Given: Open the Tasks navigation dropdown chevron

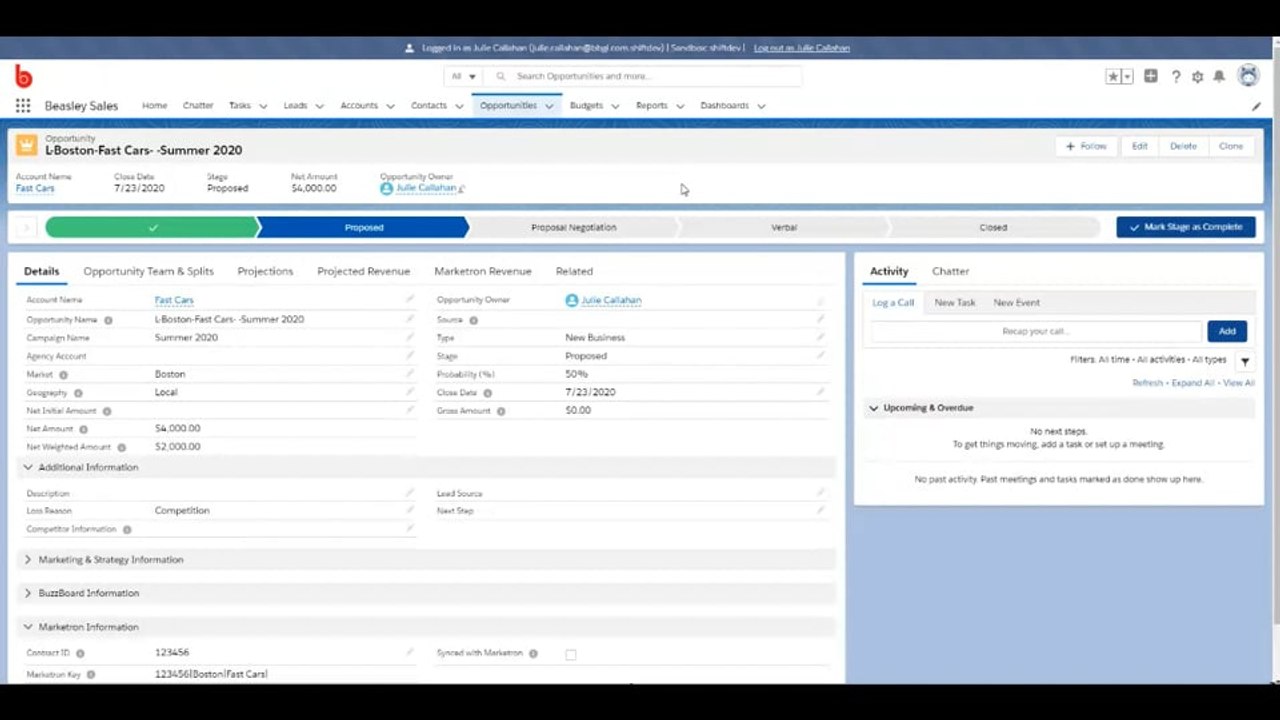Looking at the screenshot, I should click(263, 106).
